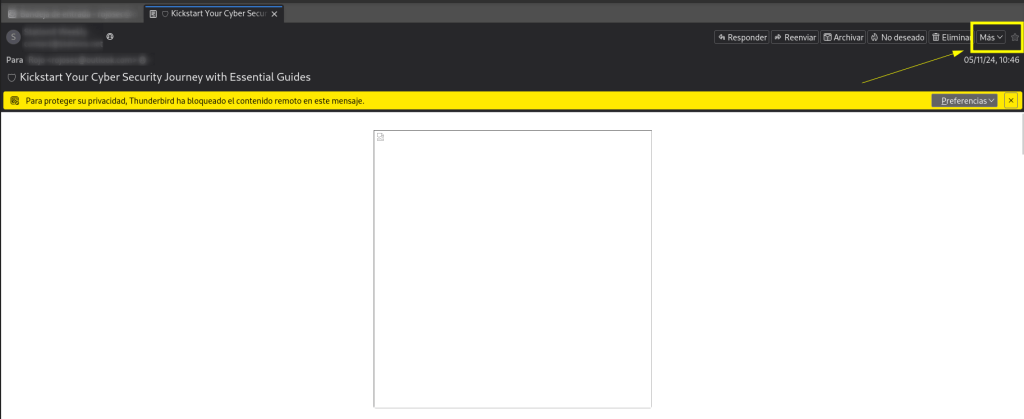Toggle the star on this message

[1015, 37]
